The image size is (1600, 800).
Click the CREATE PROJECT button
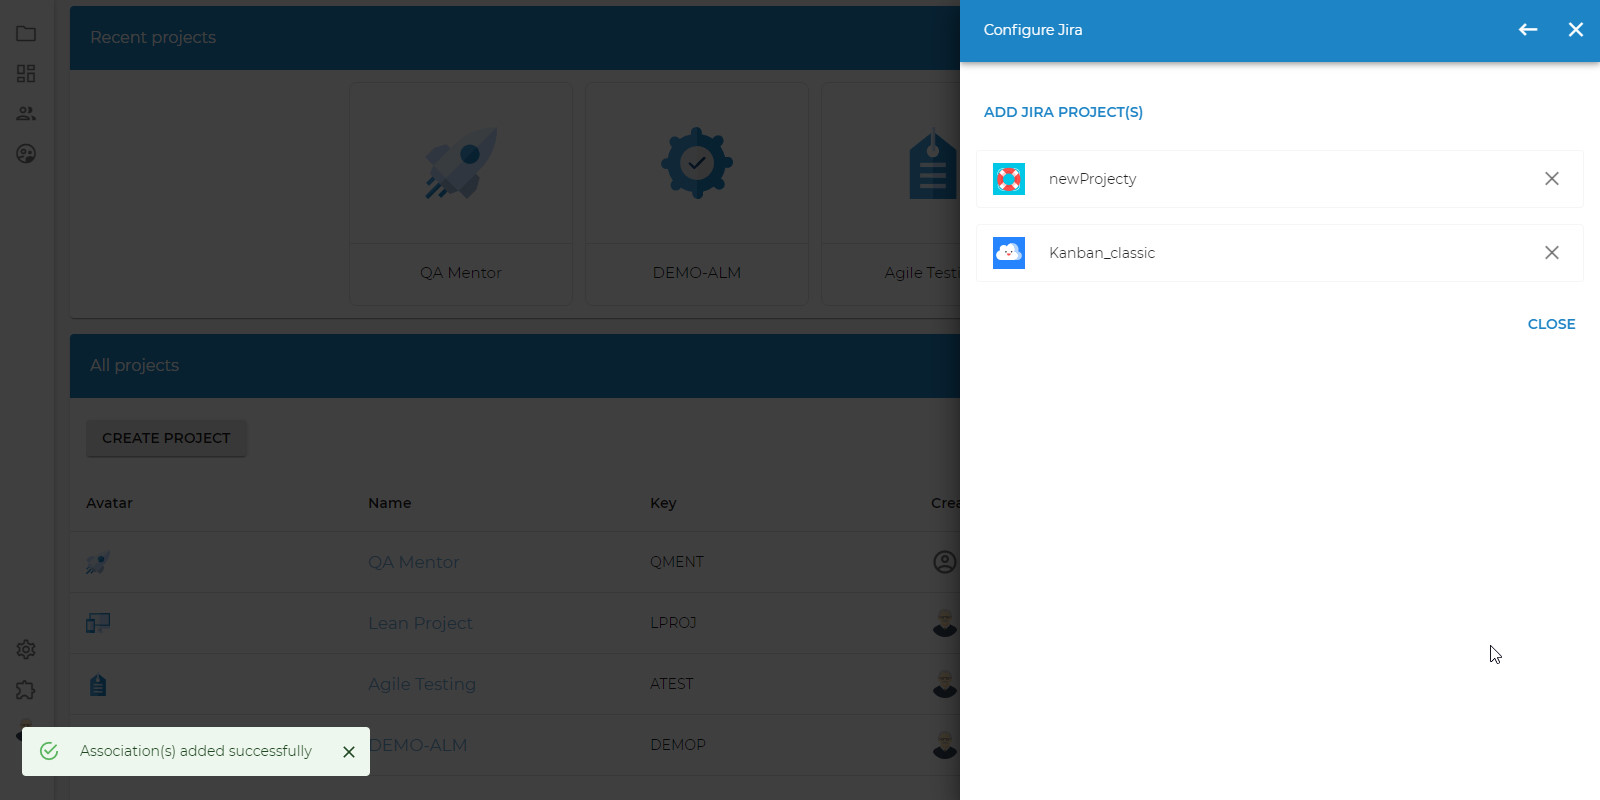tap(166, 438)
